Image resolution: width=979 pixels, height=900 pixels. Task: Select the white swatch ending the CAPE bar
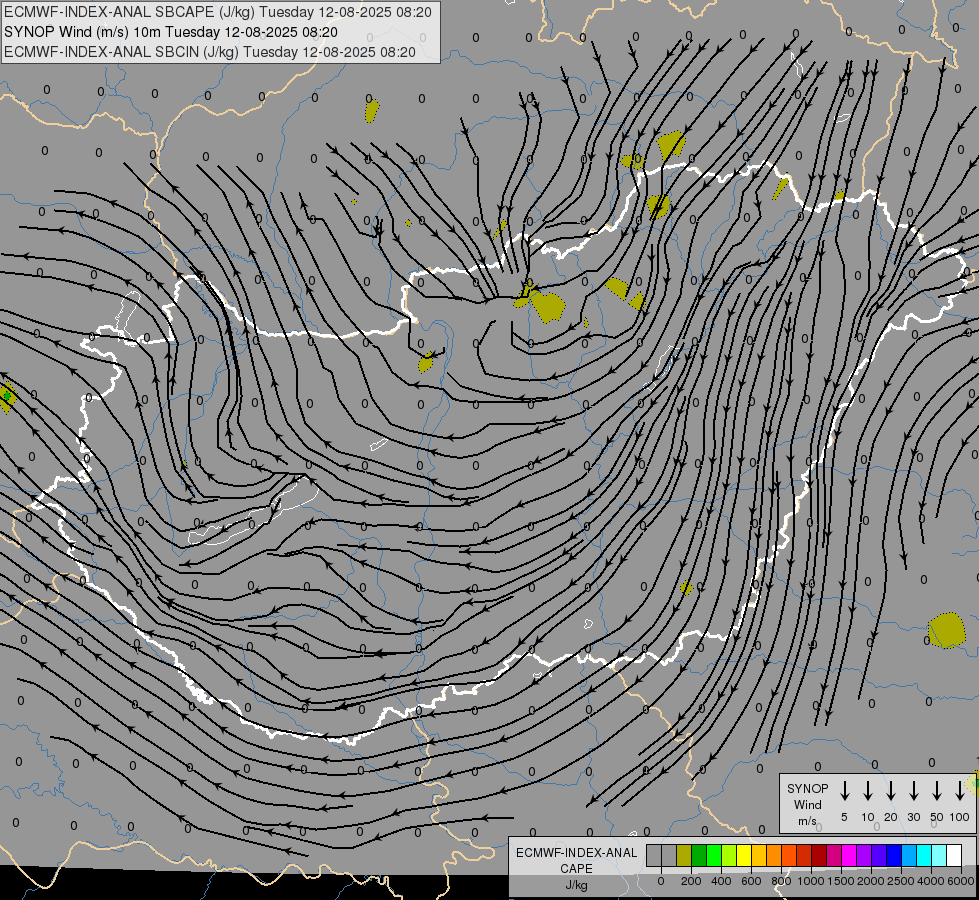[x=953, y=856]
